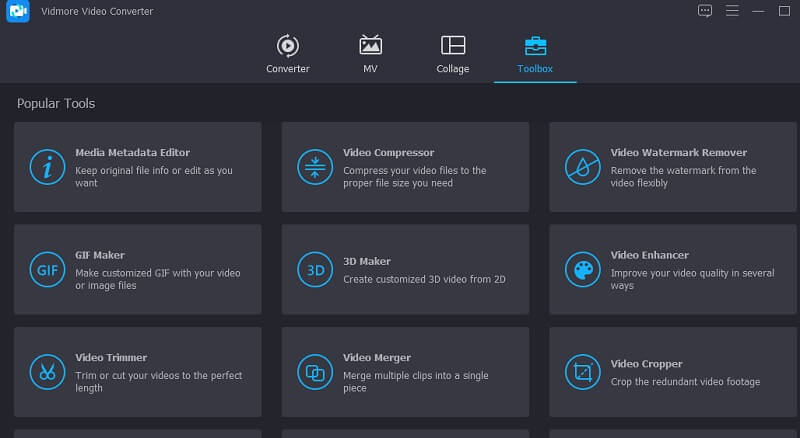The width and height of the screenshot is (800, 438).
Task: Open the feedback chat icon in title bar
Action: click(x=705, y=10)
